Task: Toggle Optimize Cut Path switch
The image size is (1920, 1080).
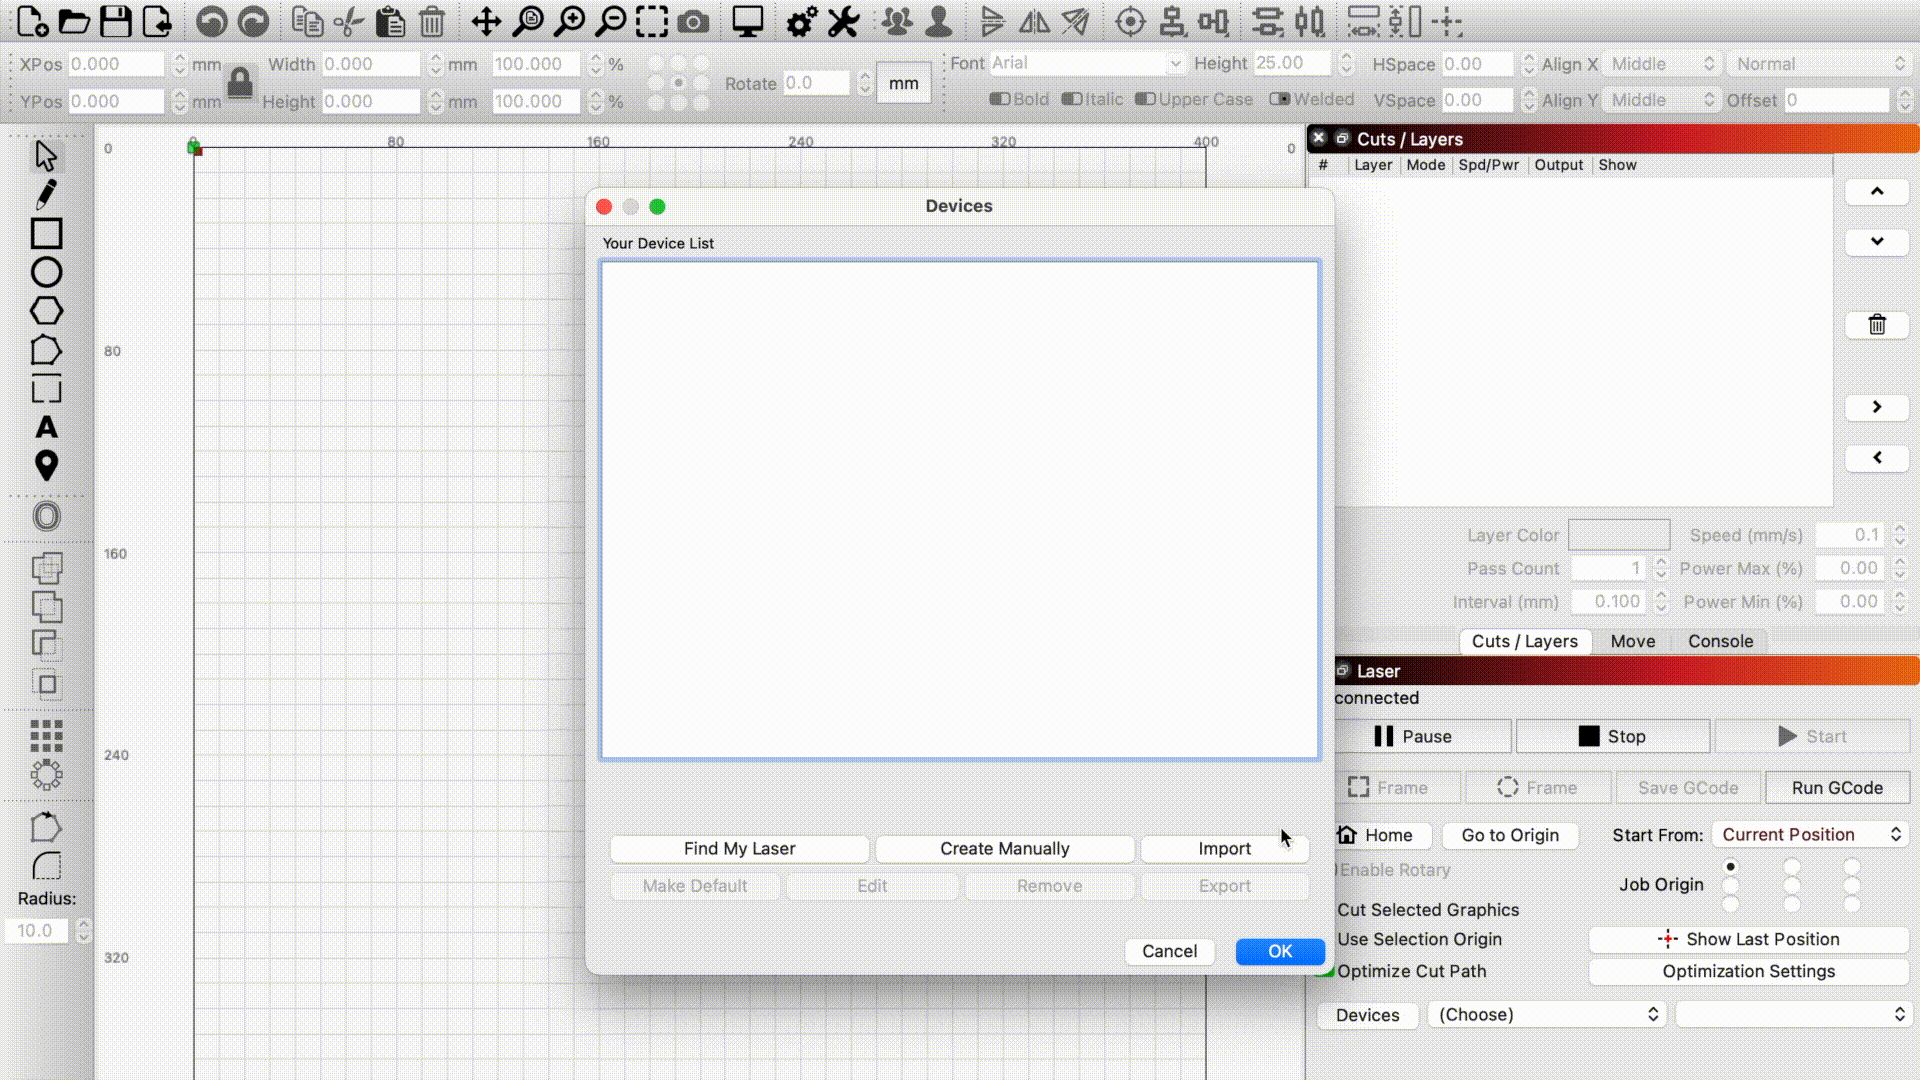Action: (x=1325, y=971)
